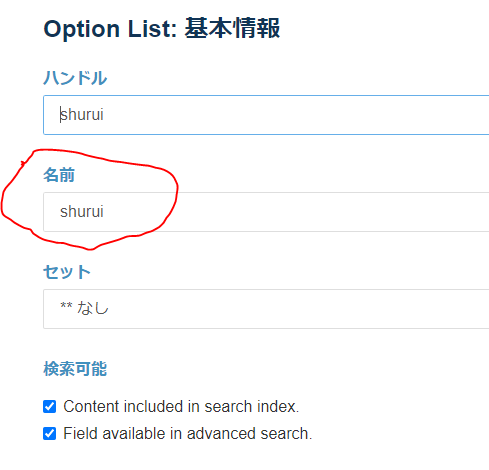Click into the 名前 text field
The image size is (489, 470).
[x=266, y=212]
